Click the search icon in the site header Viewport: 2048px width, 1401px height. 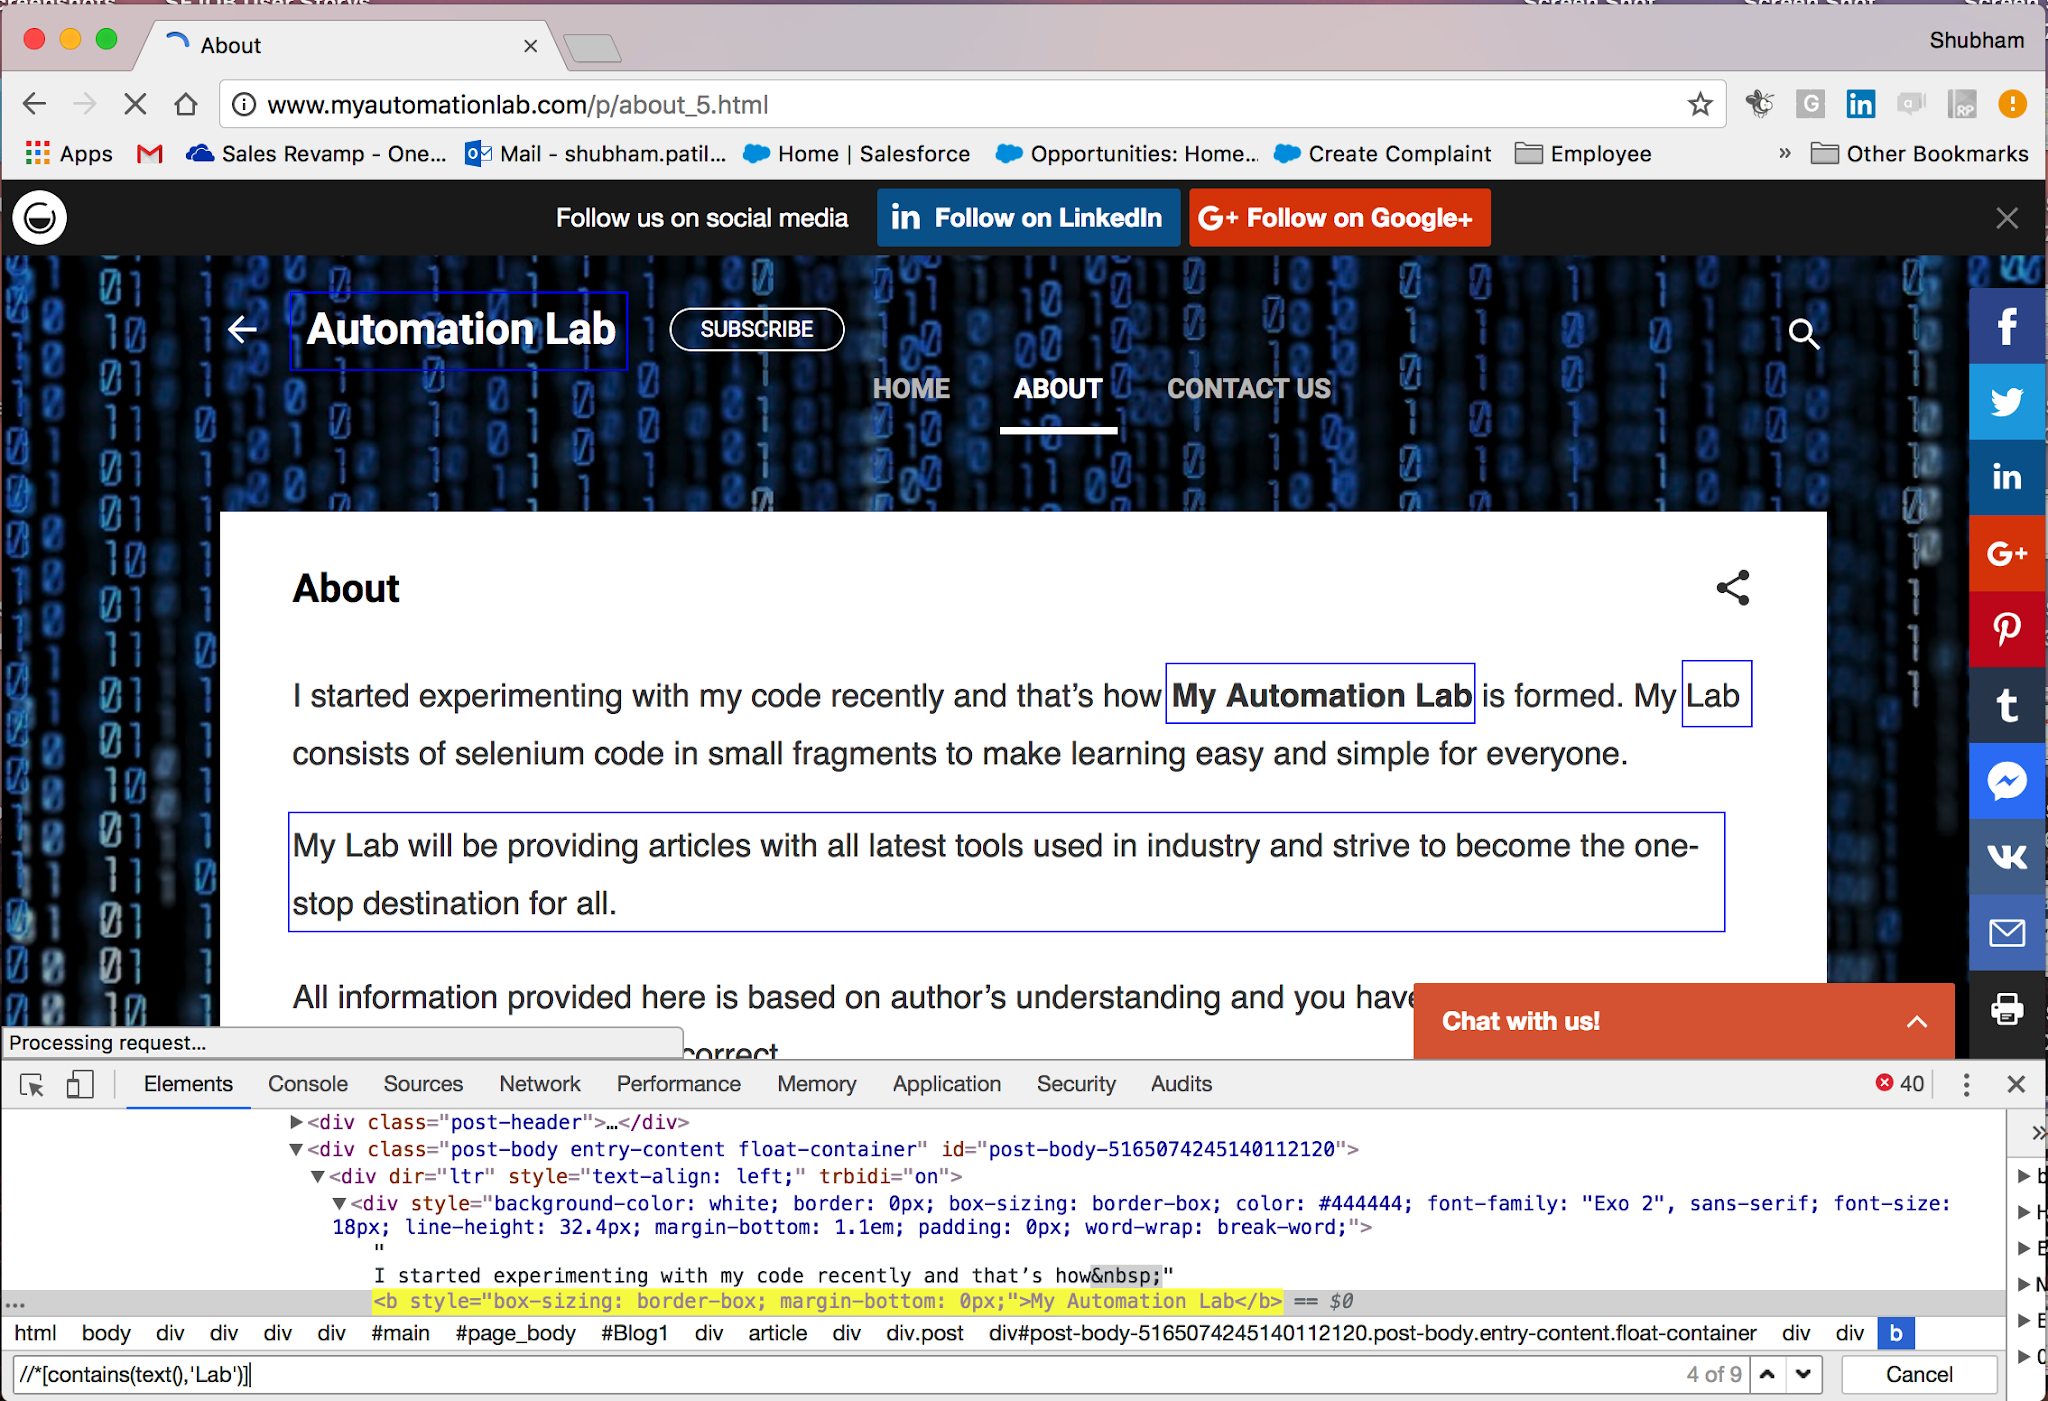1803,334
